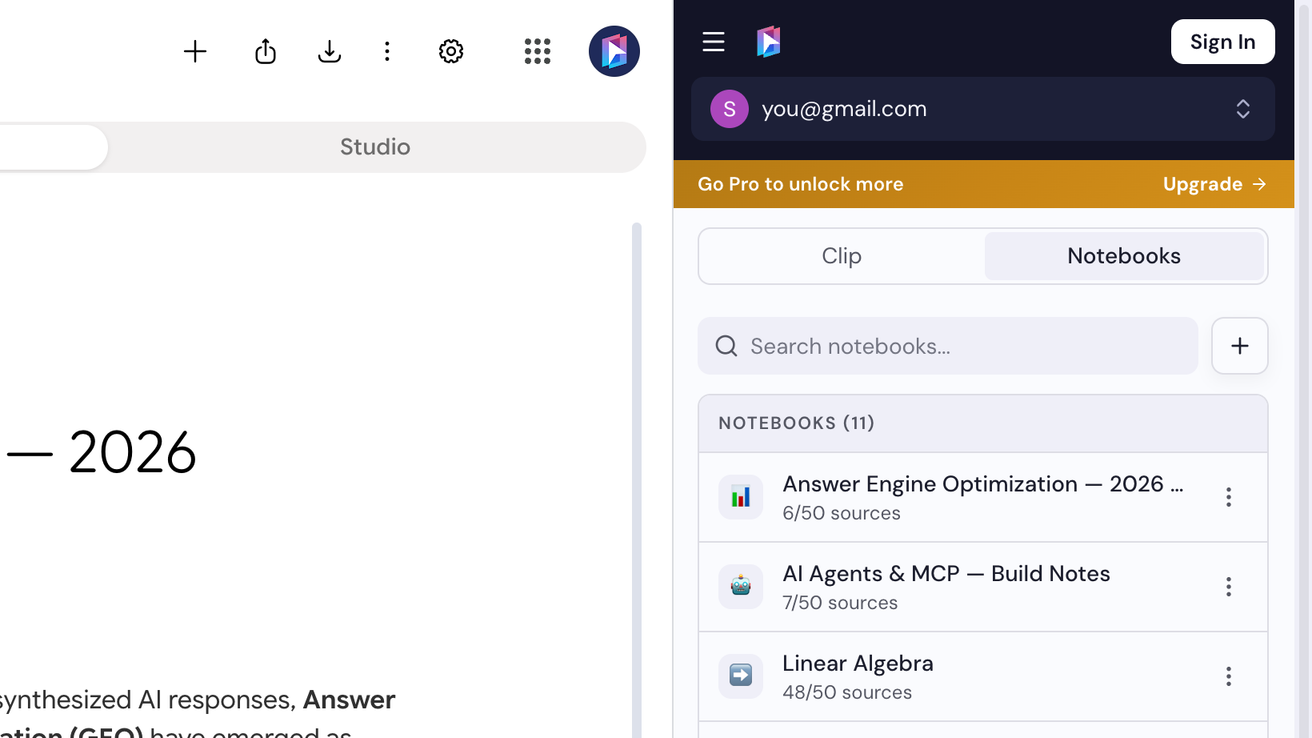Open options for Linear Algebra notebook

[1228, 677]
